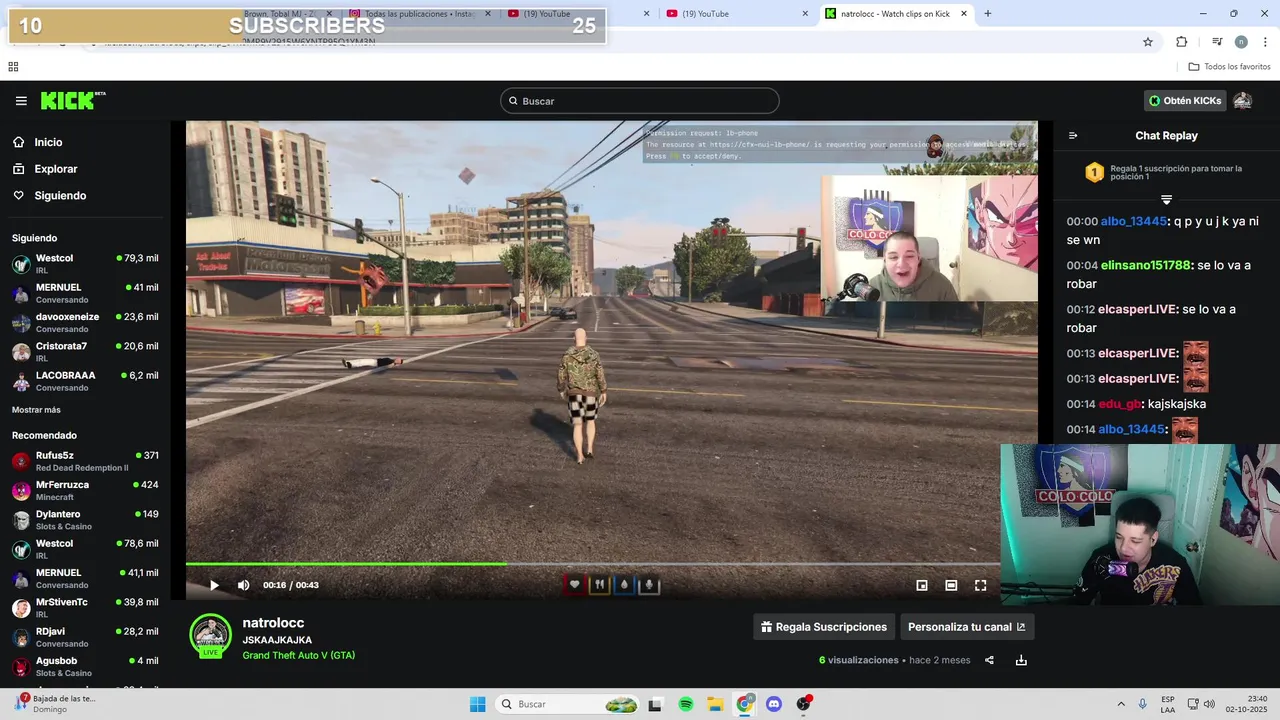Open the apps grid in bookmarks bar
This screenshot has height=720, width=1280.
pos(13,67)
